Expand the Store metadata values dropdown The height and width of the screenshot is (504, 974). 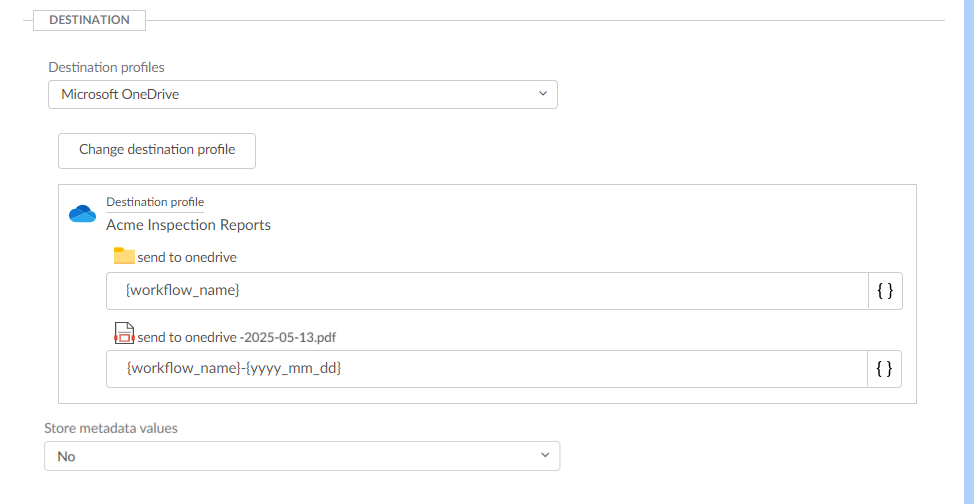[x=301, y=456]
